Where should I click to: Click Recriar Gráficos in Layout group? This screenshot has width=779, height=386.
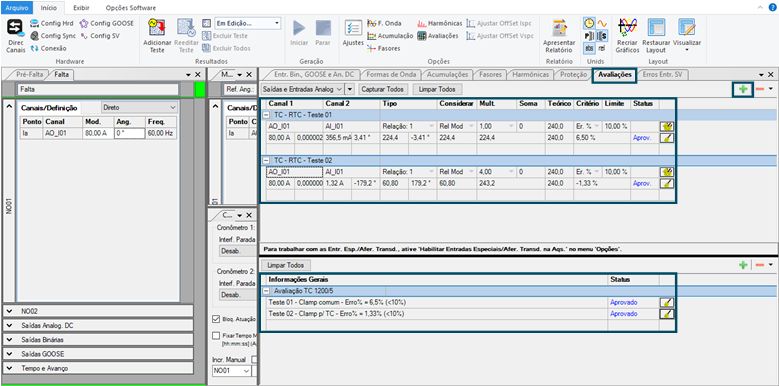click(x=627, y=36)
